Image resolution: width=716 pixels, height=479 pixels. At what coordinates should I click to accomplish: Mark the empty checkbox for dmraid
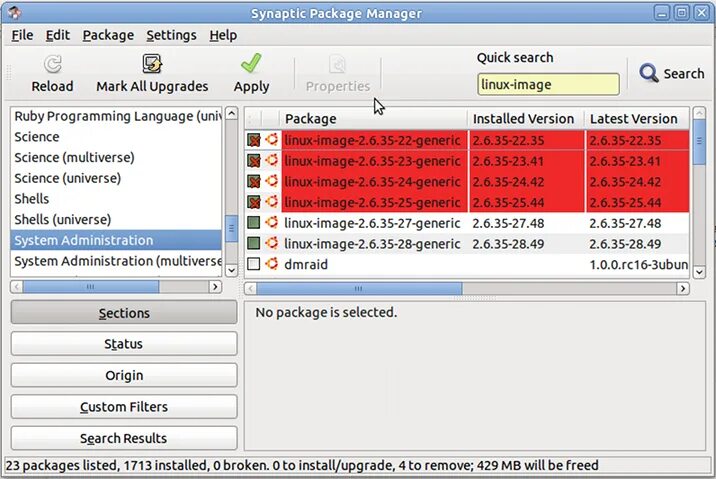(253, 264)
